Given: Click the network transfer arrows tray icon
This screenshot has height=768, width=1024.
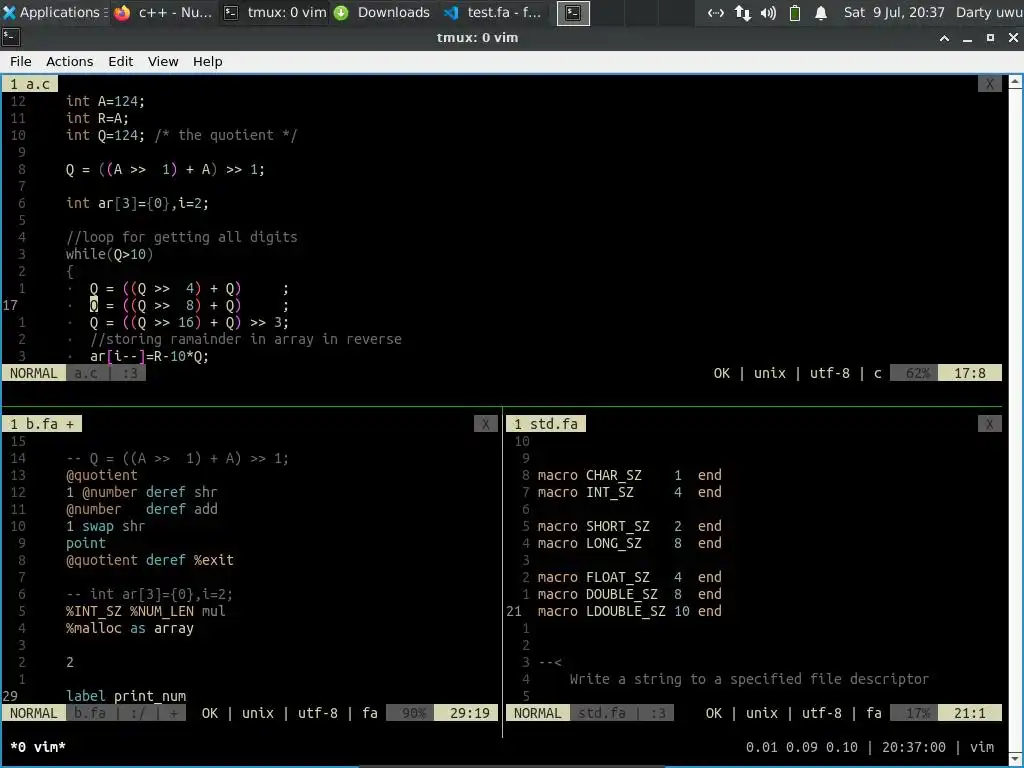Looking at the screenshot, I should coord(743,12).
